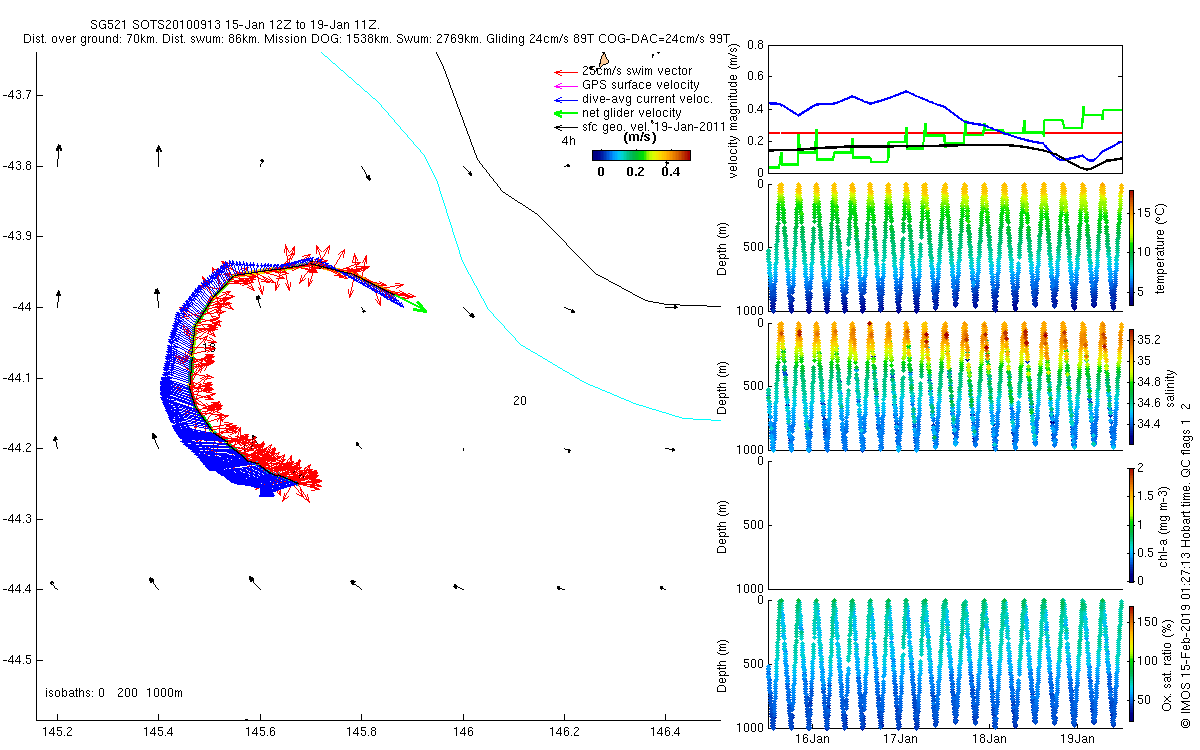Click the 'isobaths: 0 200 1000m' note
Viewport: 1200px width, 750px height.
pos(114,693)
